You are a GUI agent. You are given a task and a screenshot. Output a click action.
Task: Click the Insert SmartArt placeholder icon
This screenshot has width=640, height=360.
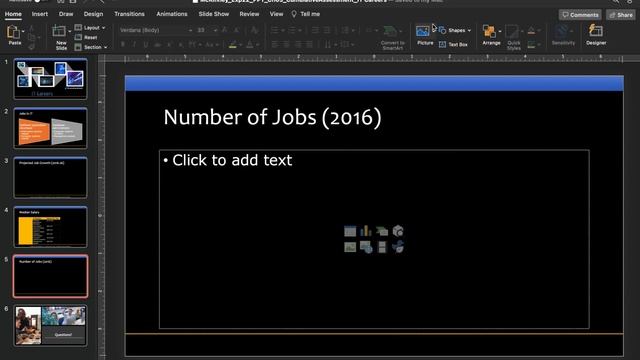coord(382,231)
